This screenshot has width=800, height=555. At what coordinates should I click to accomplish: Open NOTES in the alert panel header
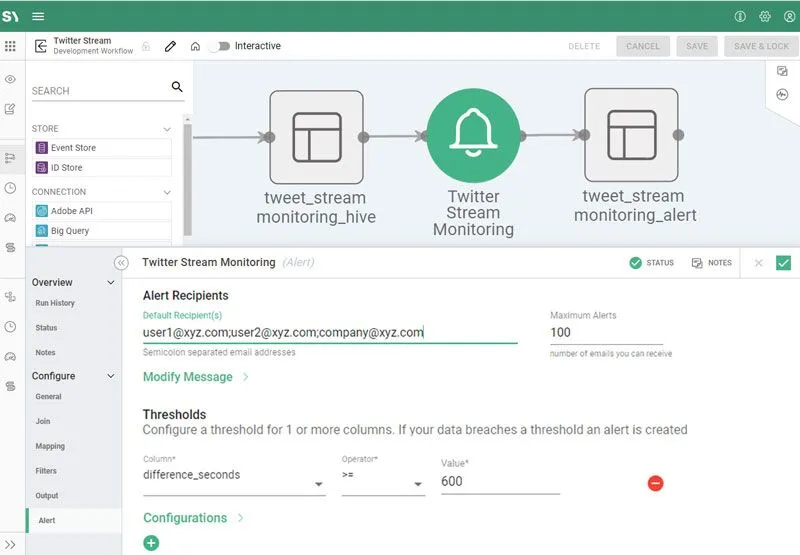click(712, 263)
